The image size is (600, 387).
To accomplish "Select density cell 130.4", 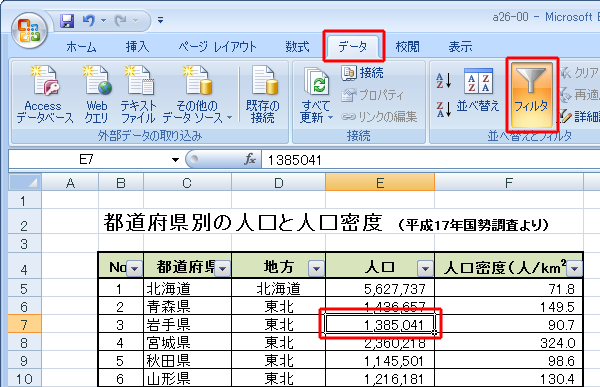I will tap(509, 379).
